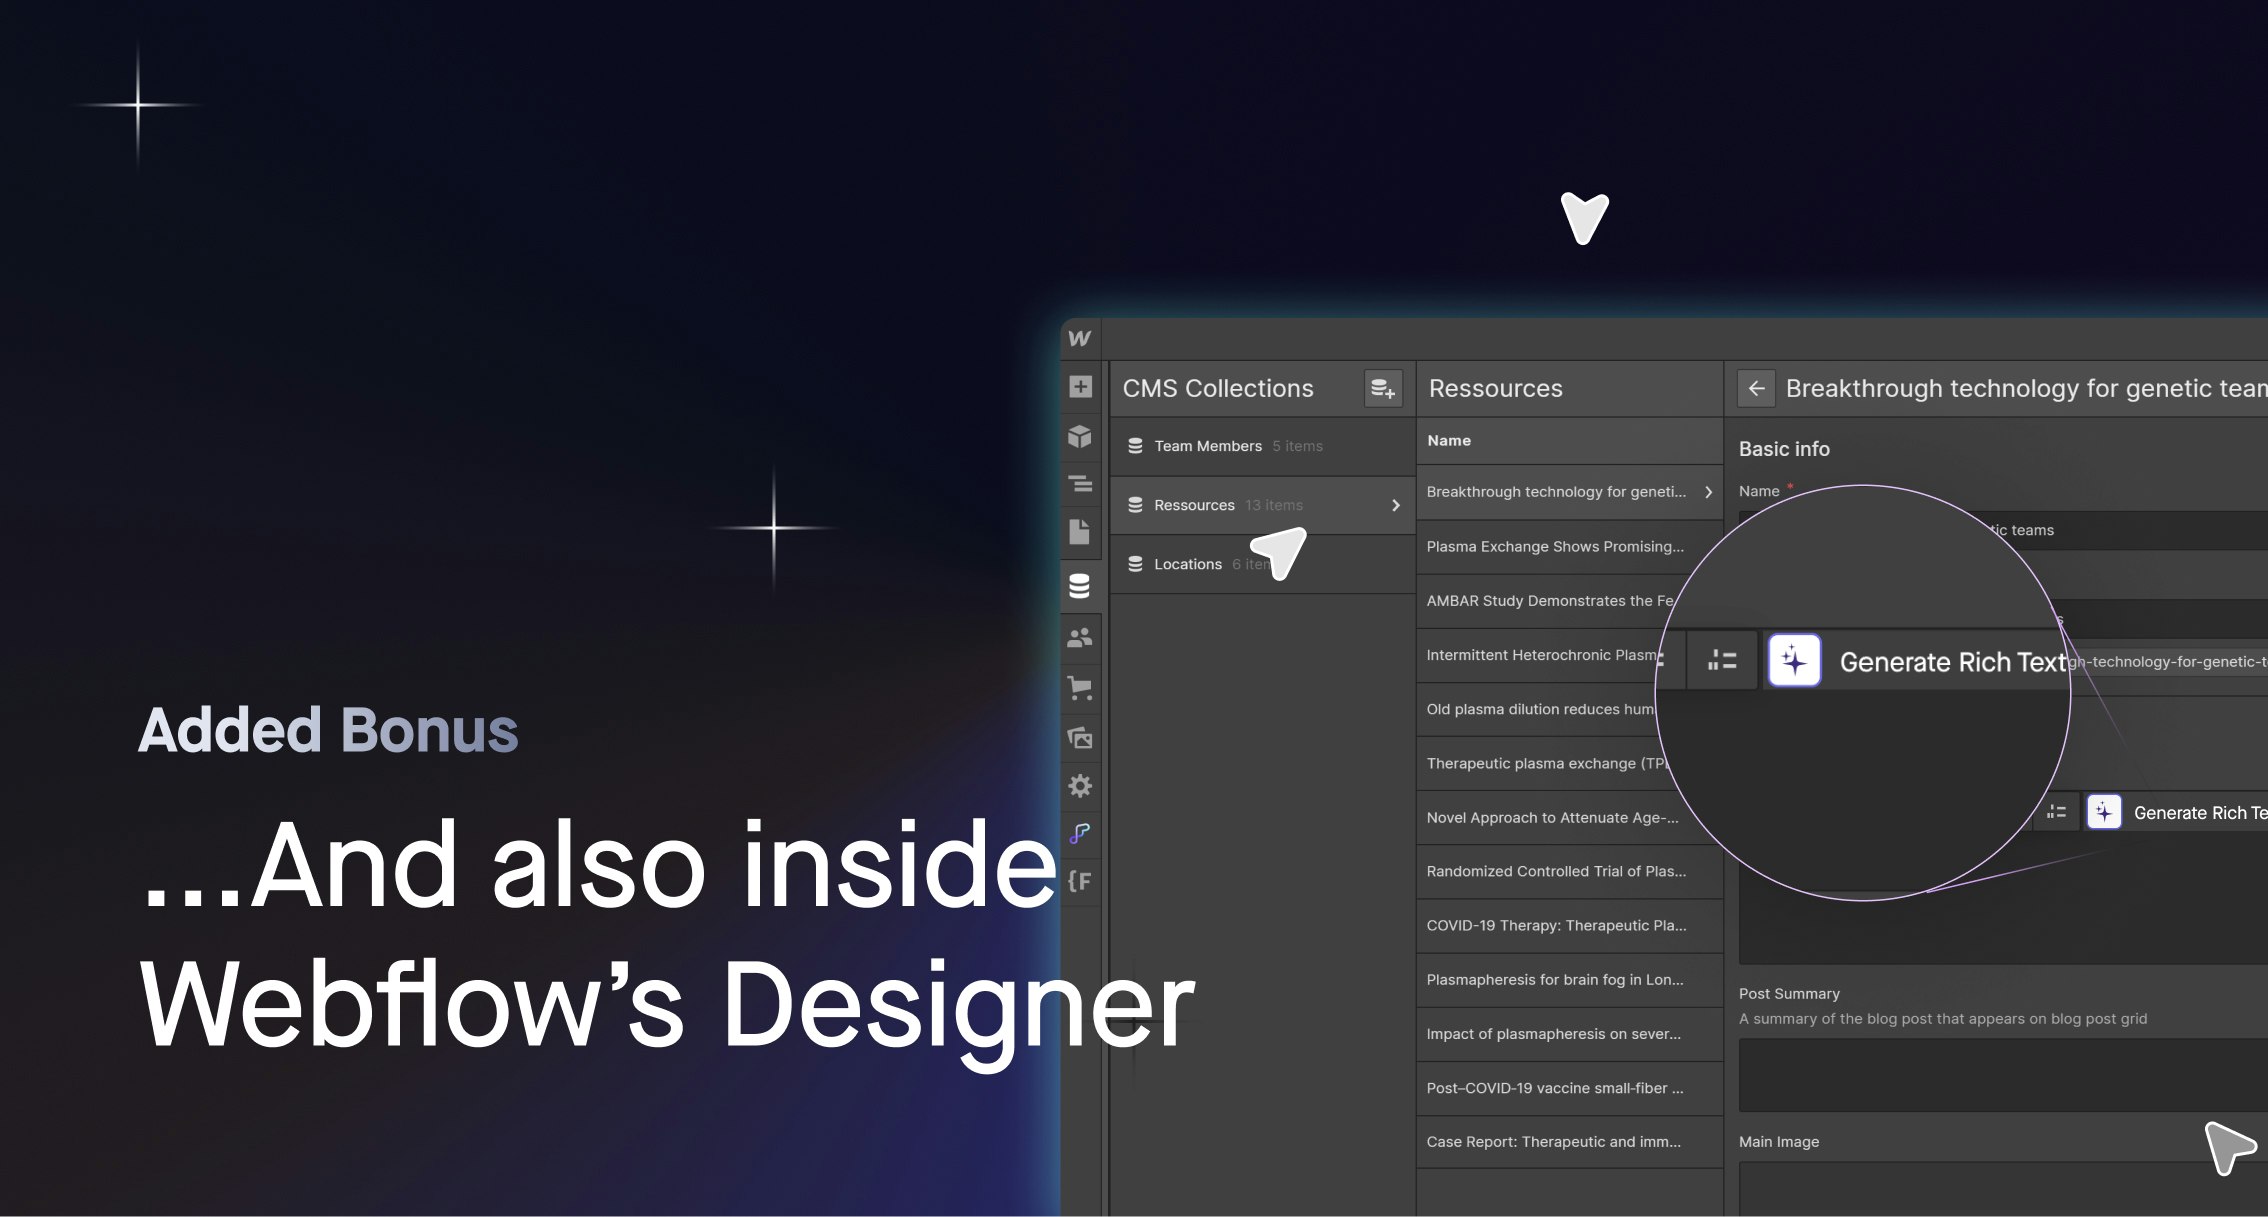Click the slug field with technology-for-genetic text
Viewport: 2268px width, 1217px height.
pos(2166,661)
